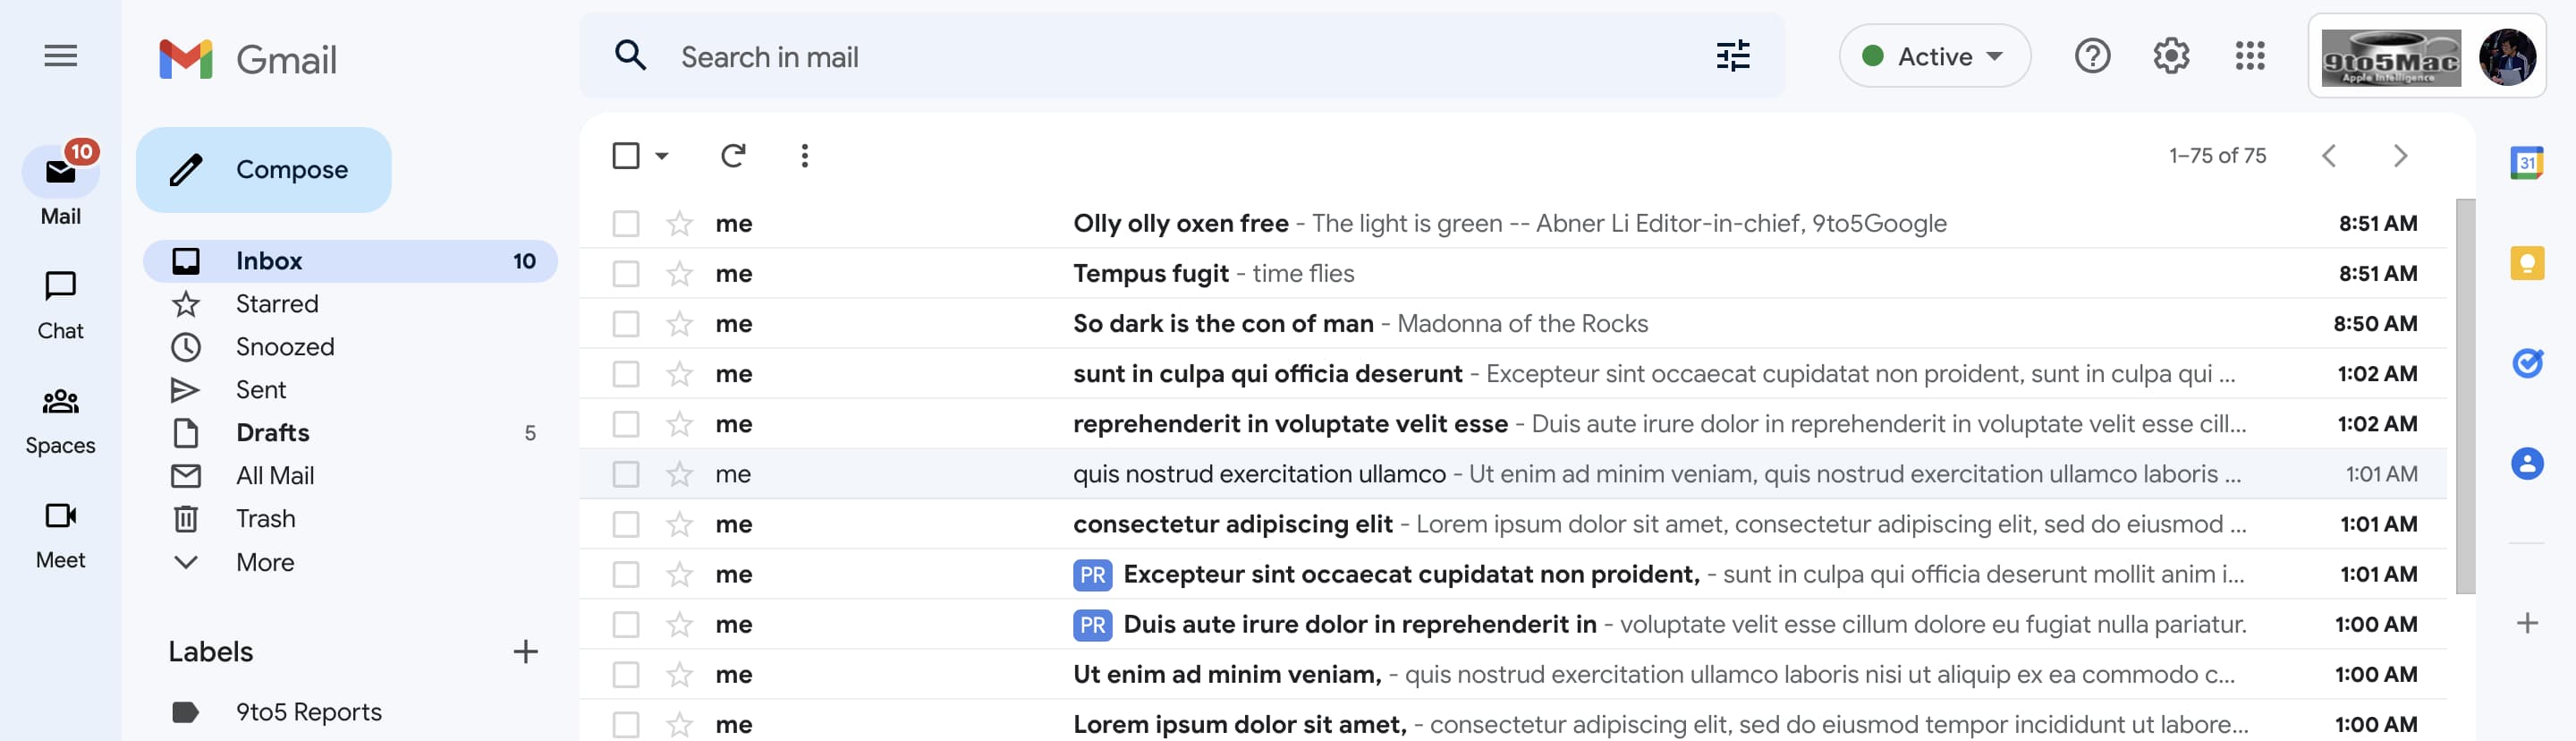Viewport: 2576px width, 741px height.
Task: Open Gmail settings gear
Action: (x=2170, y=56)
